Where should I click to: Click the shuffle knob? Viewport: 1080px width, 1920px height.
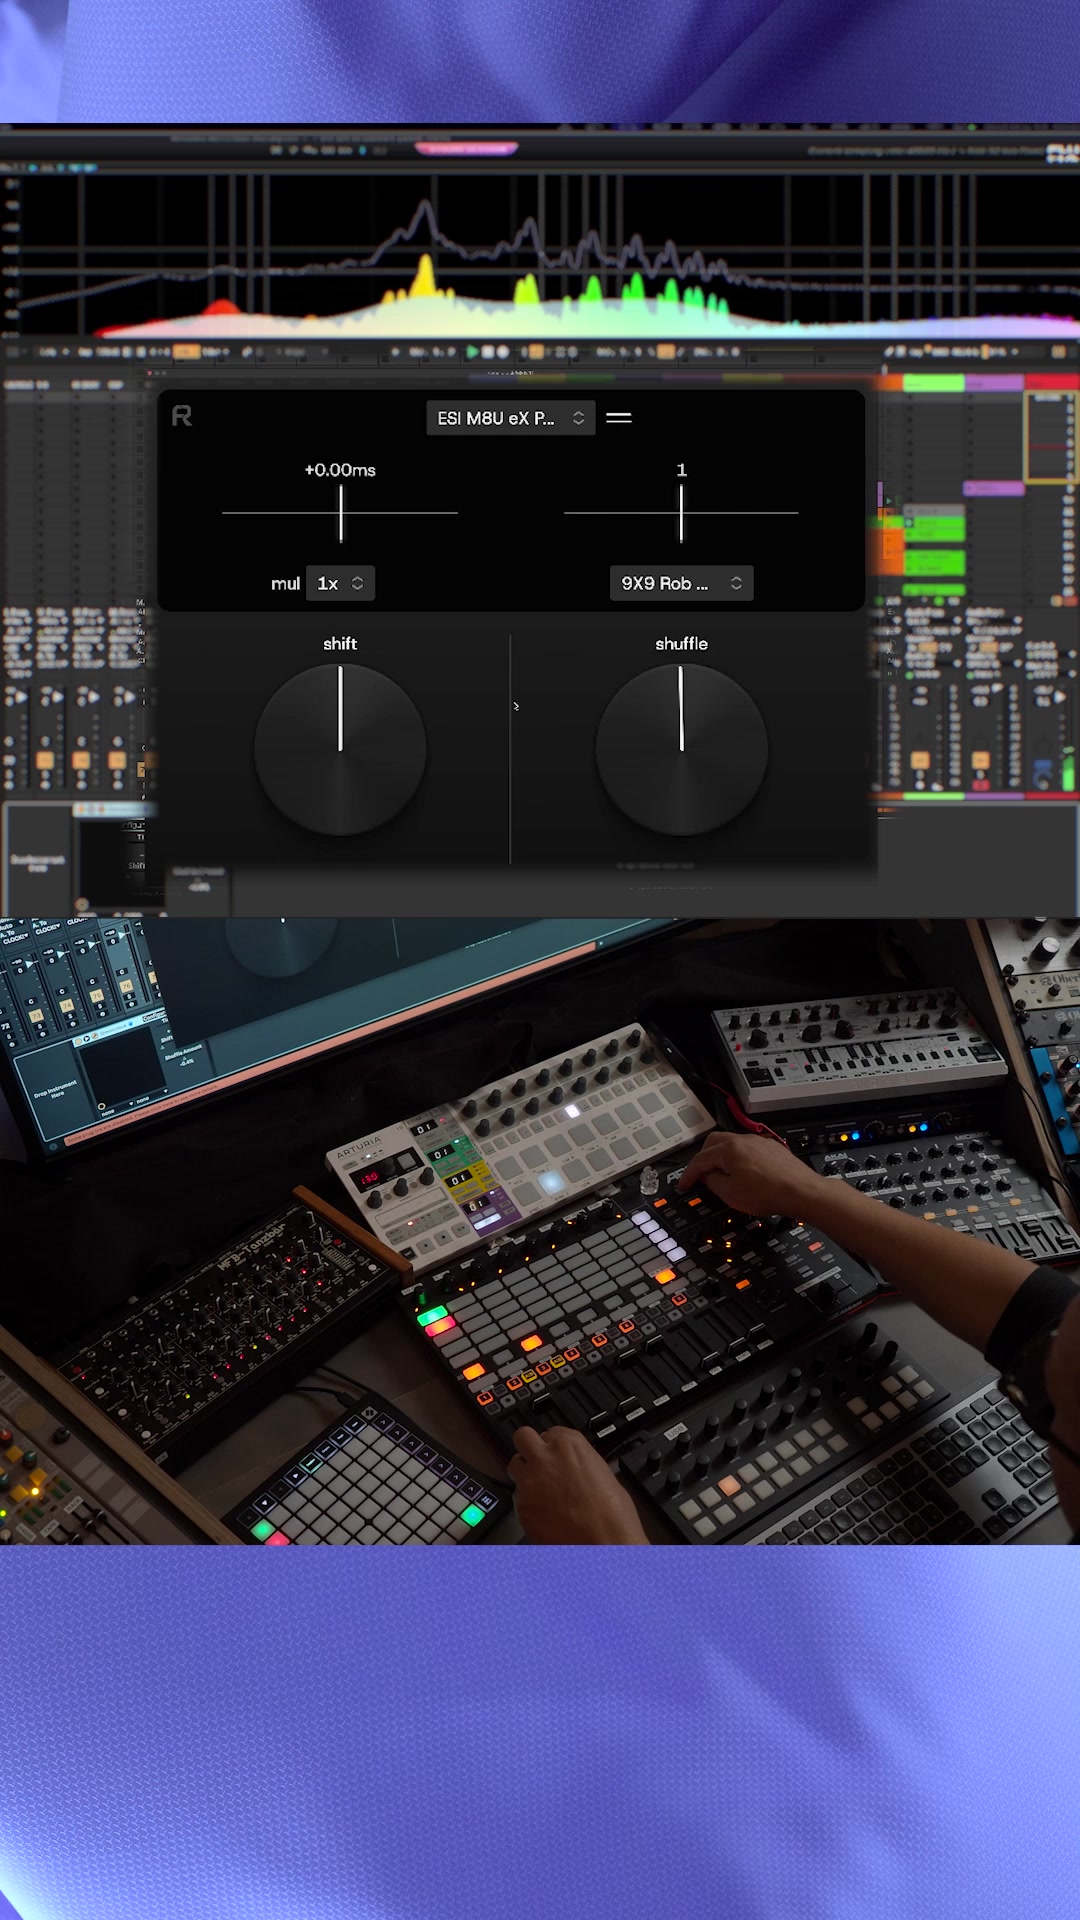(x=681, y=749)
